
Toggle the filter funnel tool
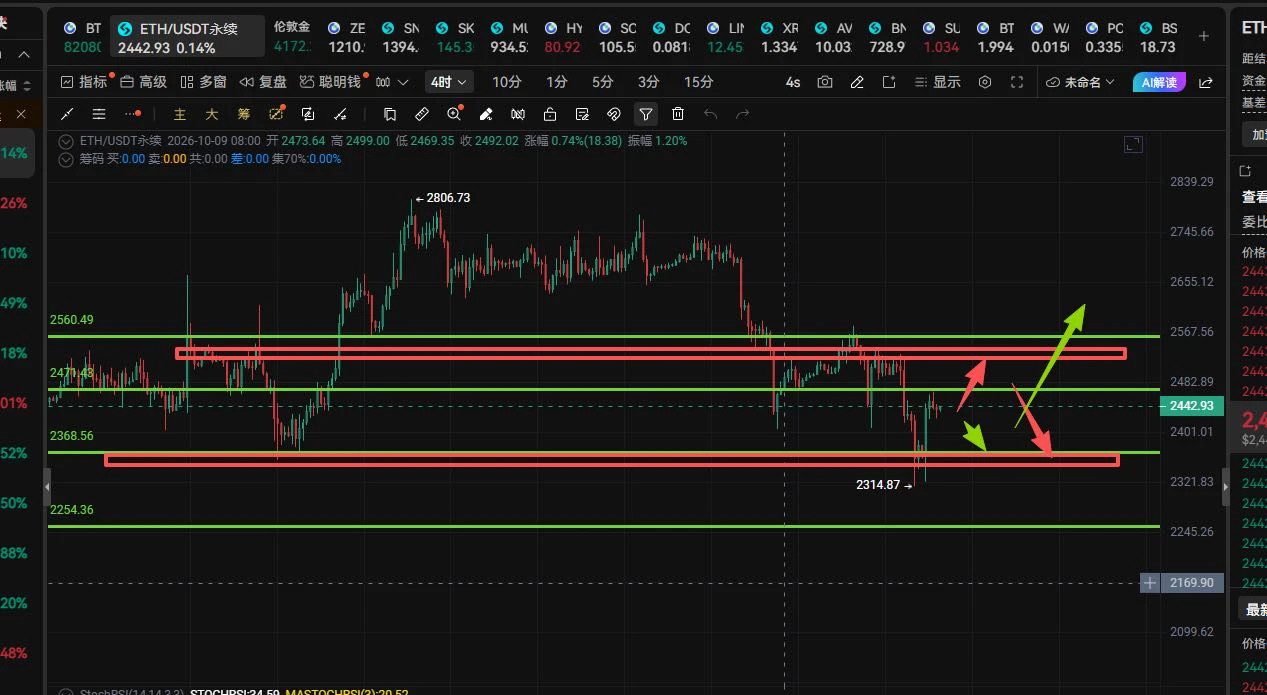click(x=646, y=114)
